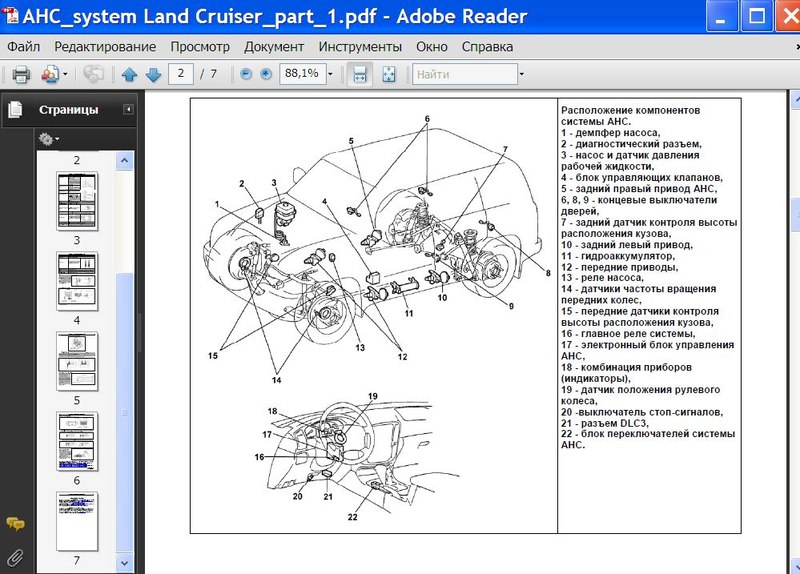Select the page 3 thumbnail
The image size is (800, 574).
pyautogui.click(x=77, y=201)
